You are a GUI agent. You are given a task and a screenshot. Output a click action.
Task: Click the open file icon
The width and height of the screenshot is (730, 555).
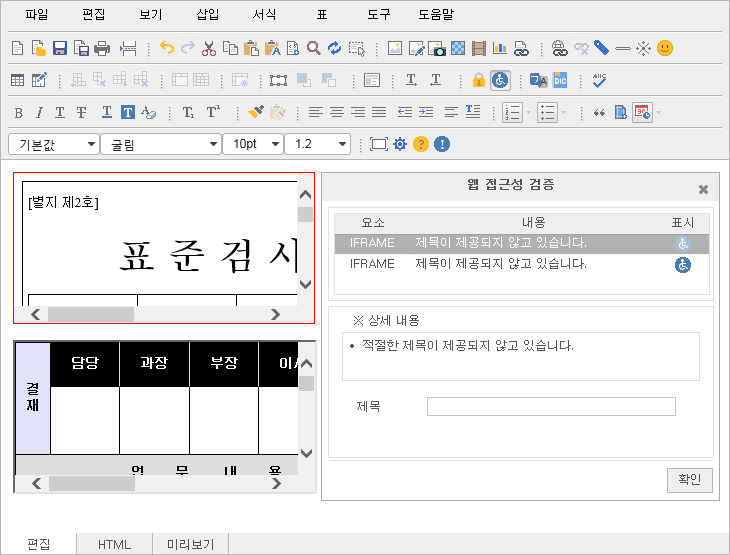[x=38, y=48]
